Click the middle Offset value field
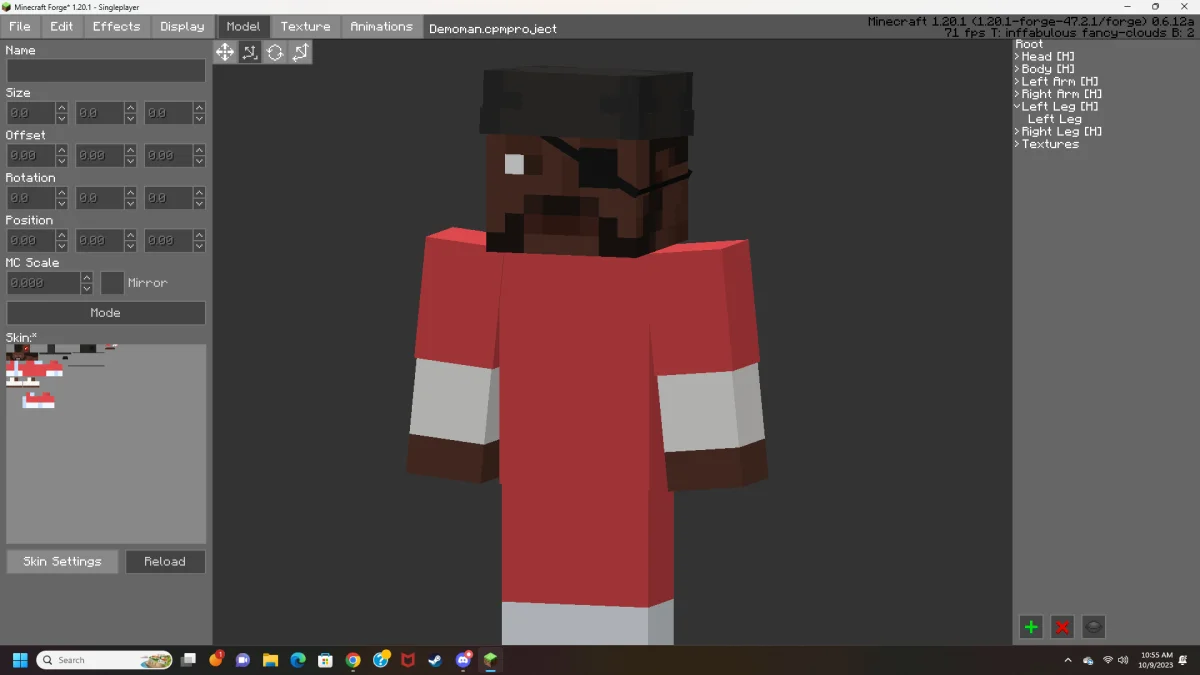1200x675 pixels. 100,156
